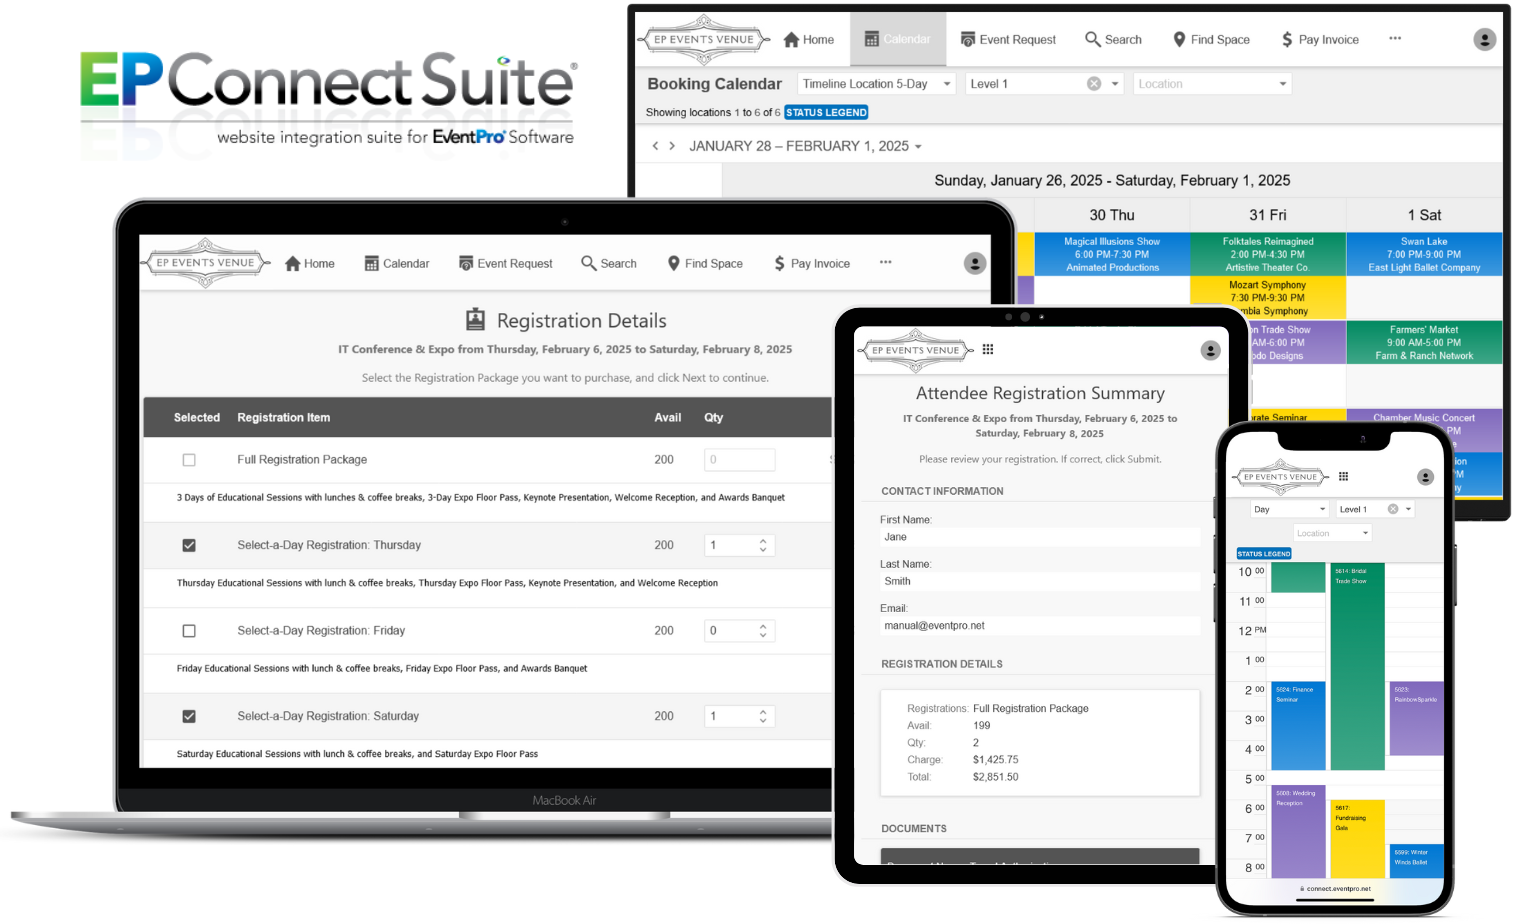Open the grid menu icon on the phone

click(x=1343, y=476)
